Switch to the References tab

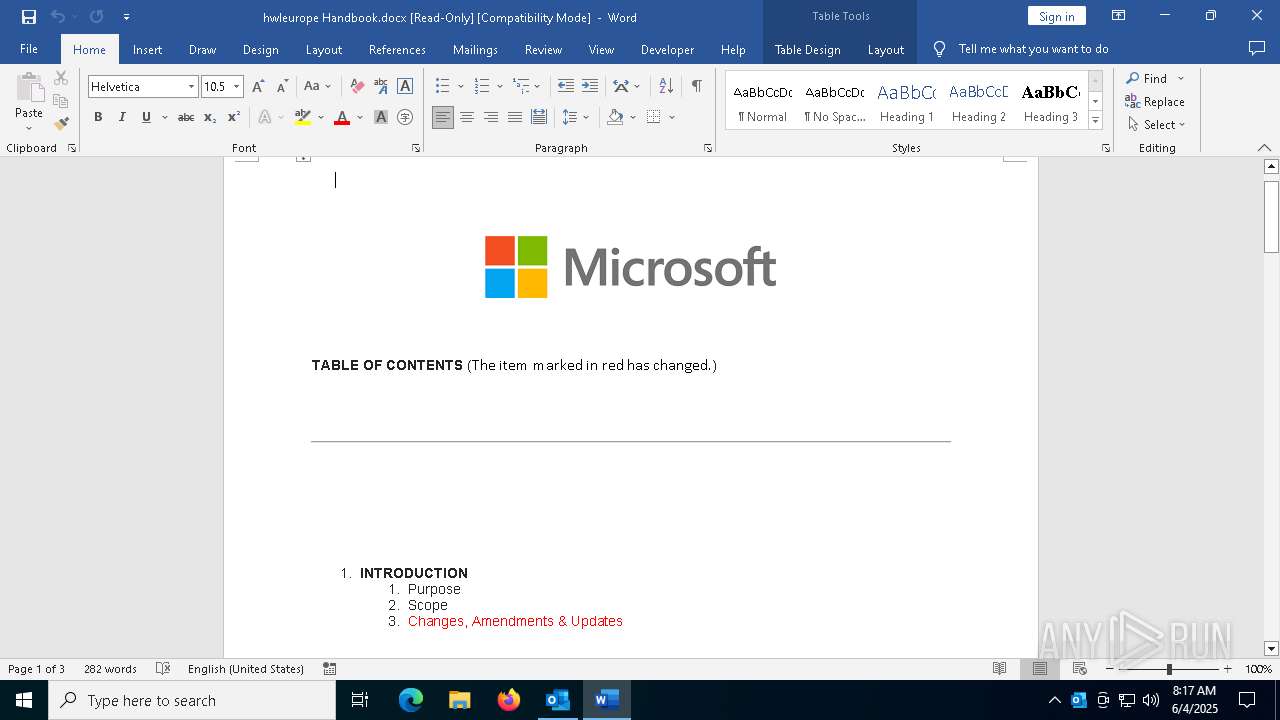[x=397, y=49]
